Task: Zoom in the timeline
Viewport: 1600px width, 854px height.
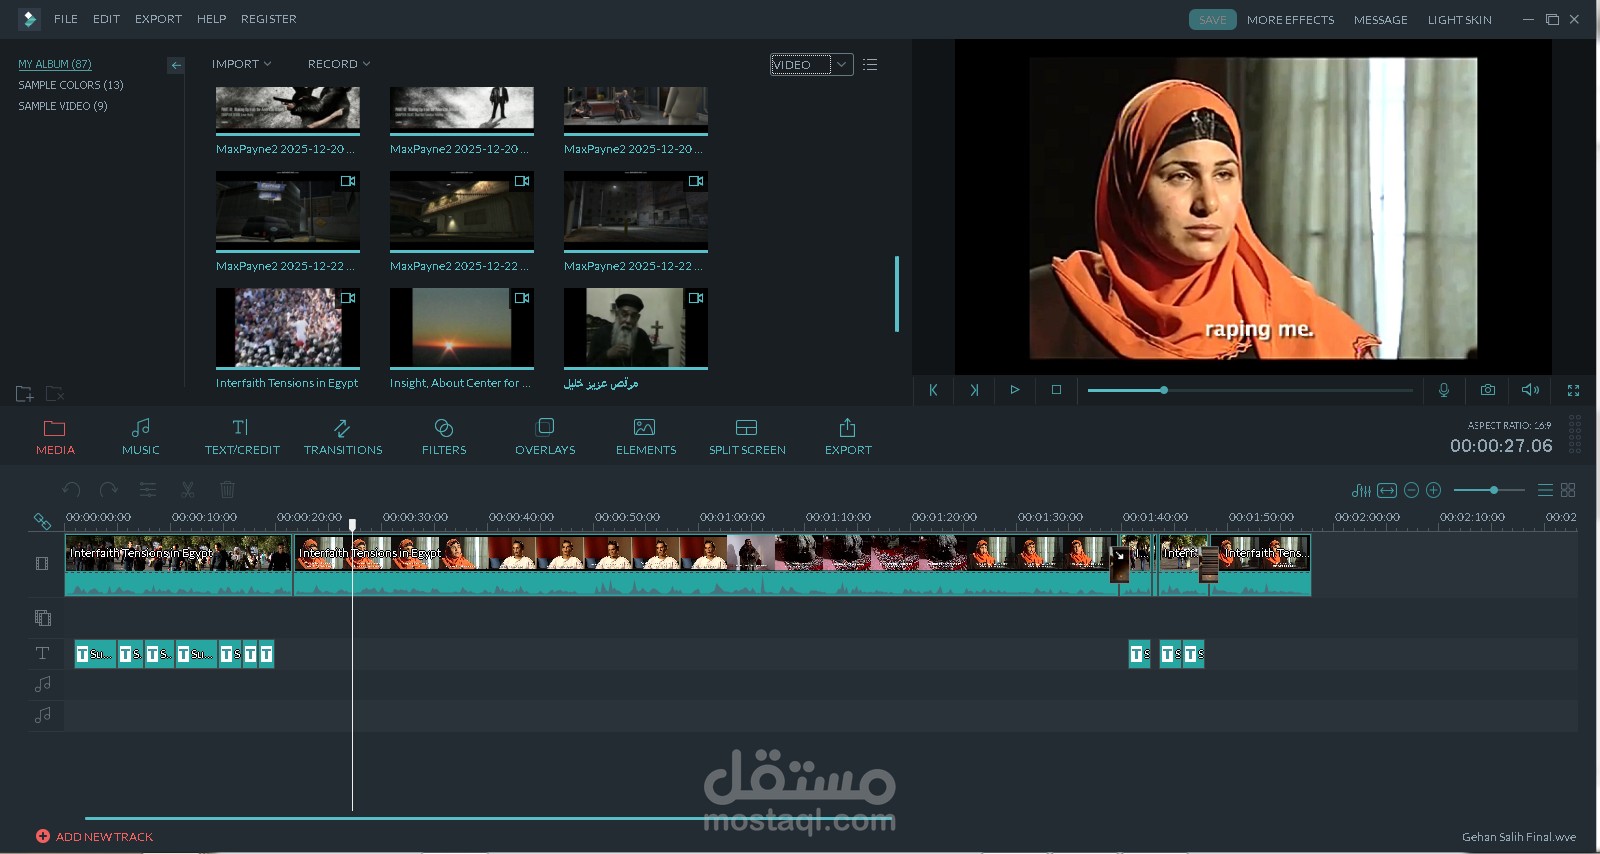Action: (x=1434, y=490)
